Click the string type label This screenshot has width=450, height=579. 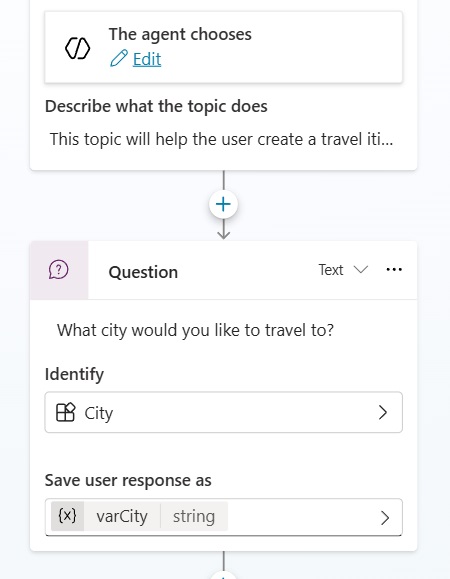point(194,516)
